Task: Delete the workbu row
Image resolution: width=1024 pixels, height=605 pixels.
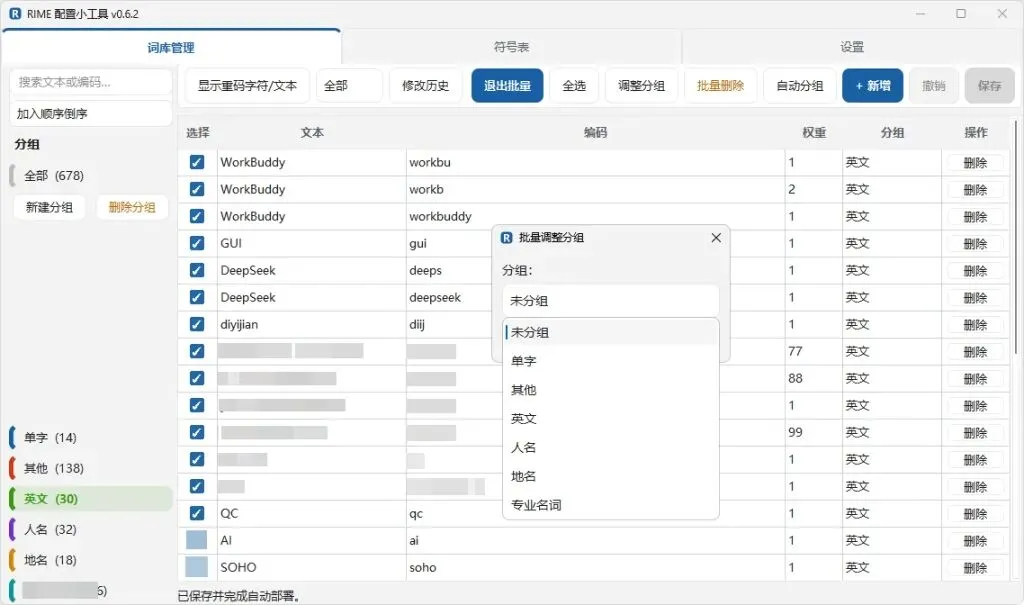Action: click(x=975, y=163)
